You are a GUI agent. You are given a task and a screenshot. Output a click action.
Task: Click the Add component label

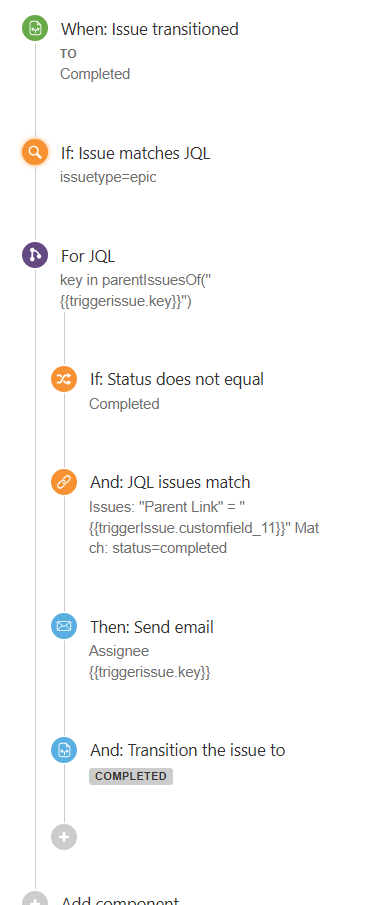(x=120, y=900)
